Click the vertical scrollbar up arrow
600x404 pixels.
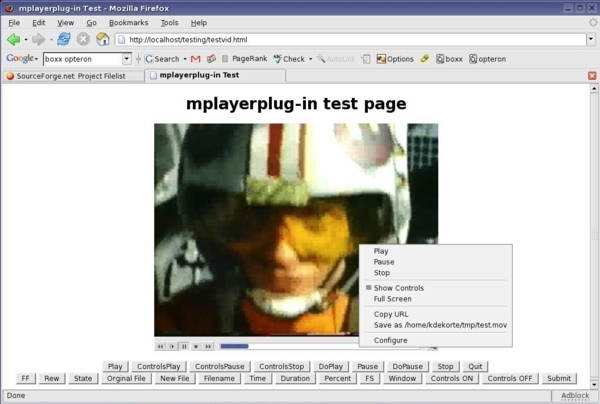point(594,89)
